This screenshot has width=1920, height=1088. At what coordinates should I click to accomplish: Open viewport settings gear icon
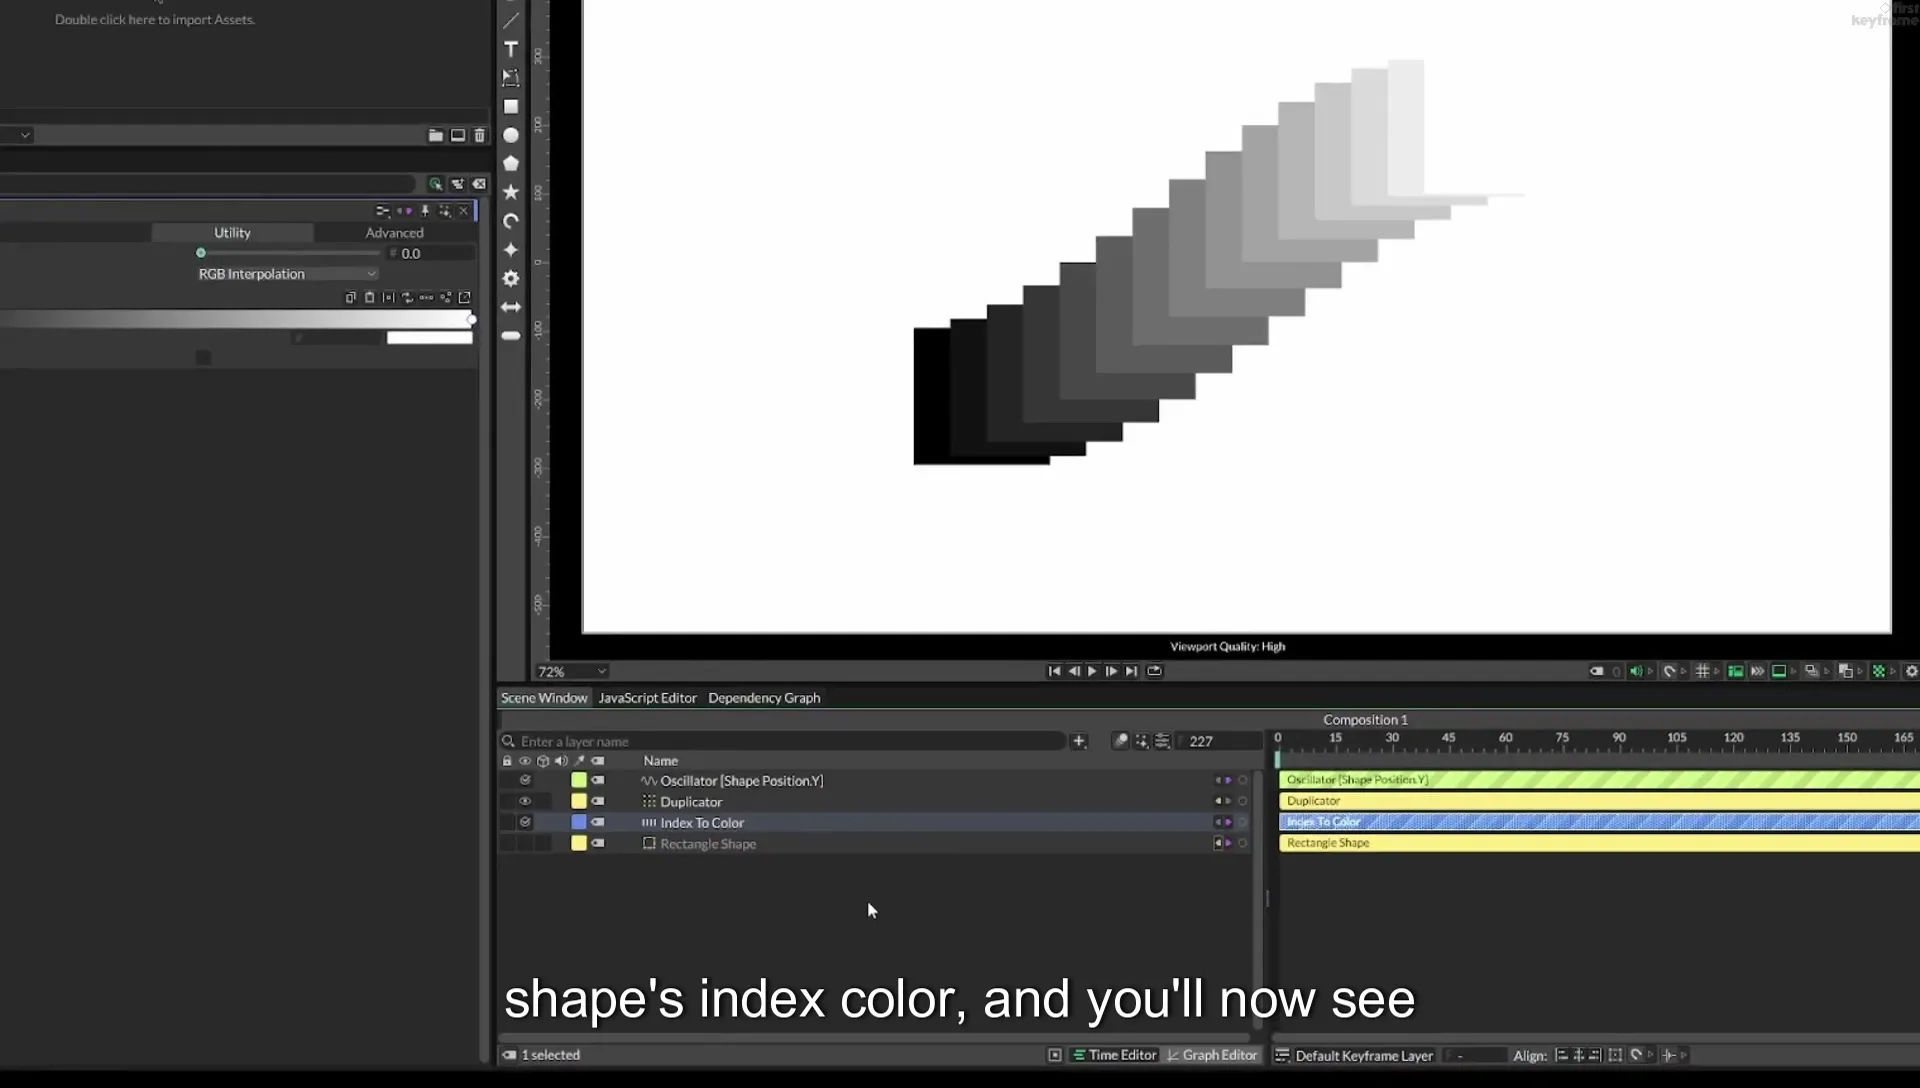[x=1911, y=671]
